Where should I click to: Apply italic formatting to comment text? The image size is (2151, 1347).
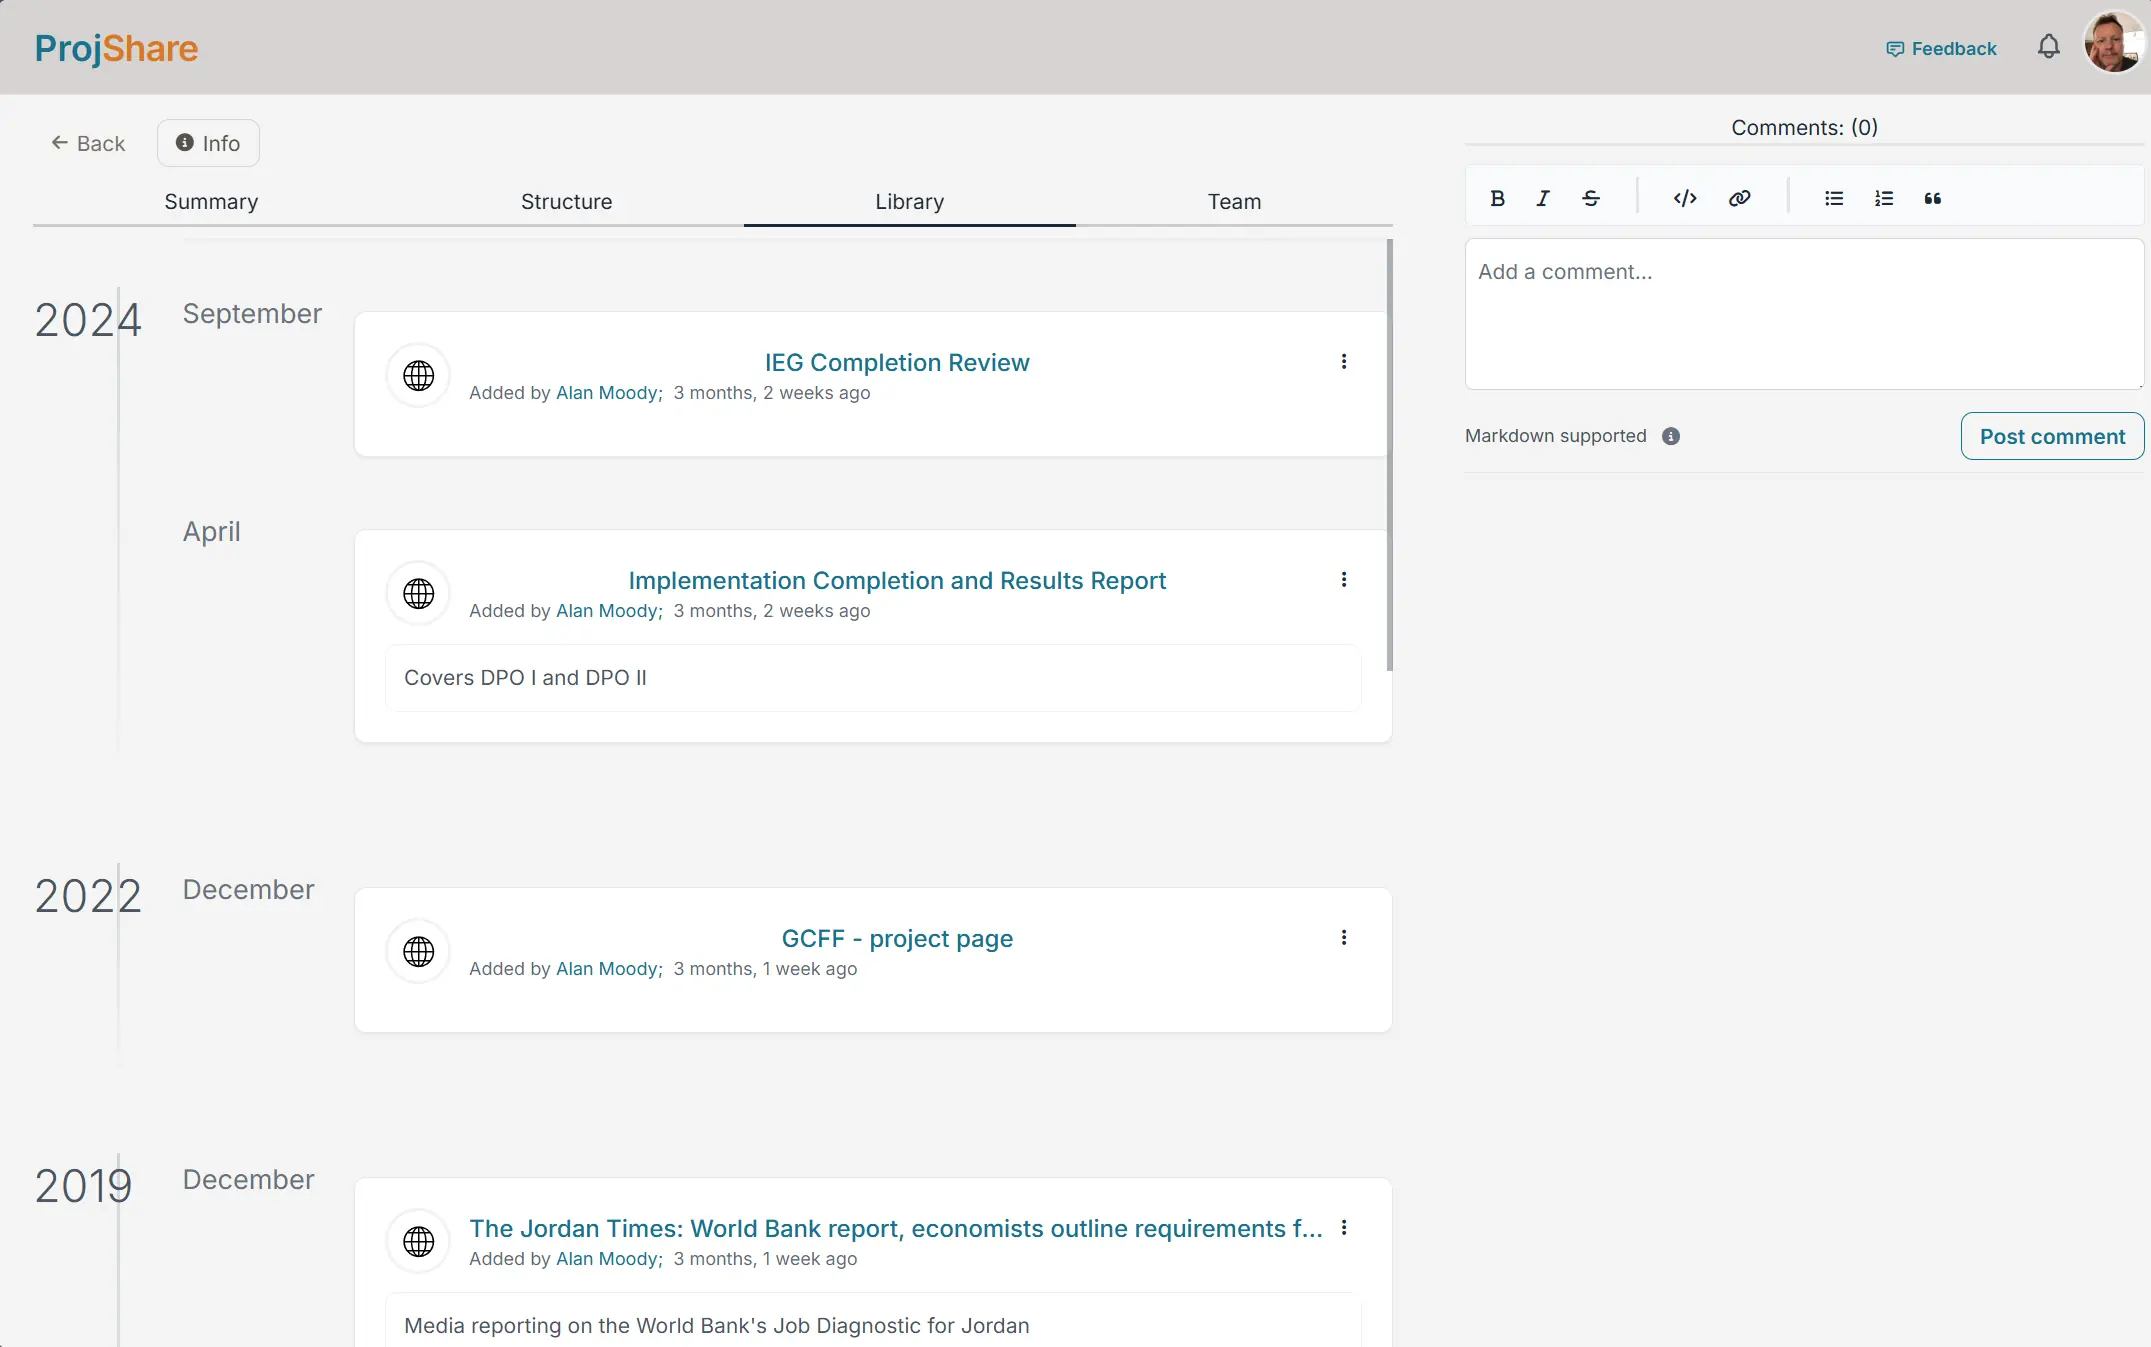pos(1542,198)
